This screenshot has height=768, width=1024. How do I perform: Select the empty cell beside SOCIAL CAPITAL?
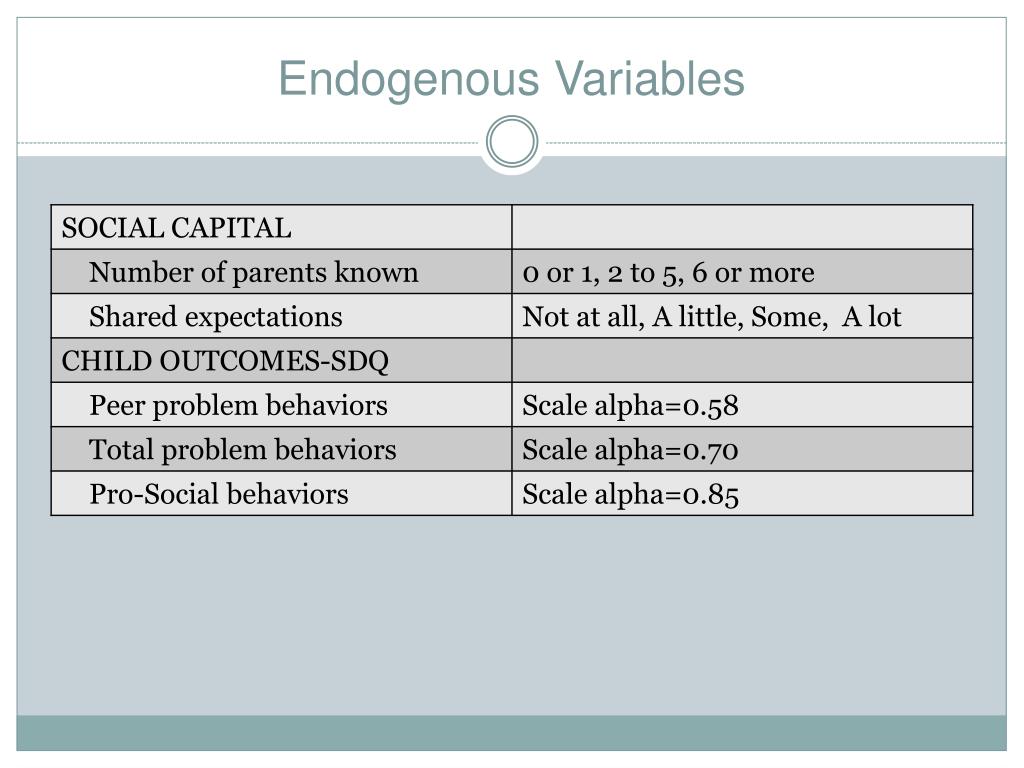tap(742, 228)
